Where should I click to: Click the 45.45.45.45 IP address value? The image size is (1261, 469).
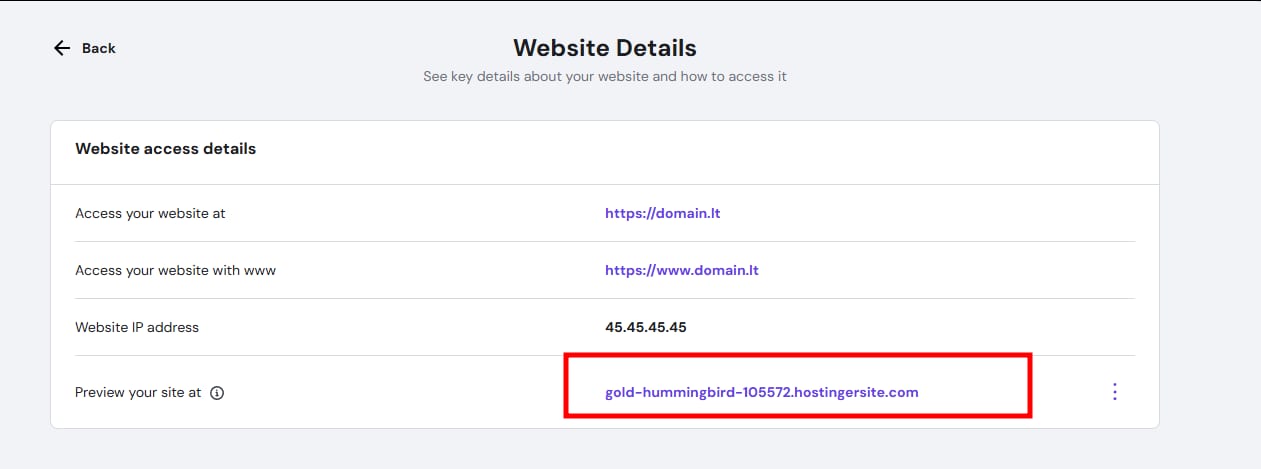coord(645,327)
